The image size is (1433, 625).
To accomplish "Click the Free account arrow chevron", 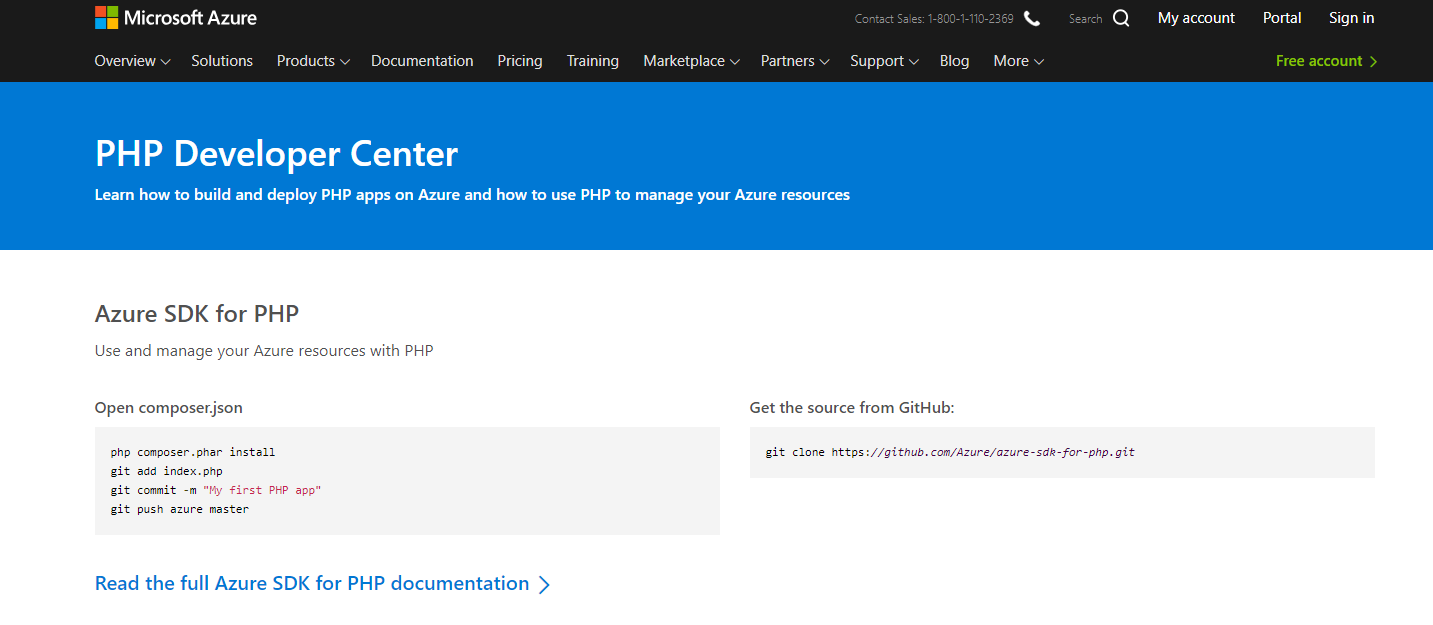I will point(1373,61).
